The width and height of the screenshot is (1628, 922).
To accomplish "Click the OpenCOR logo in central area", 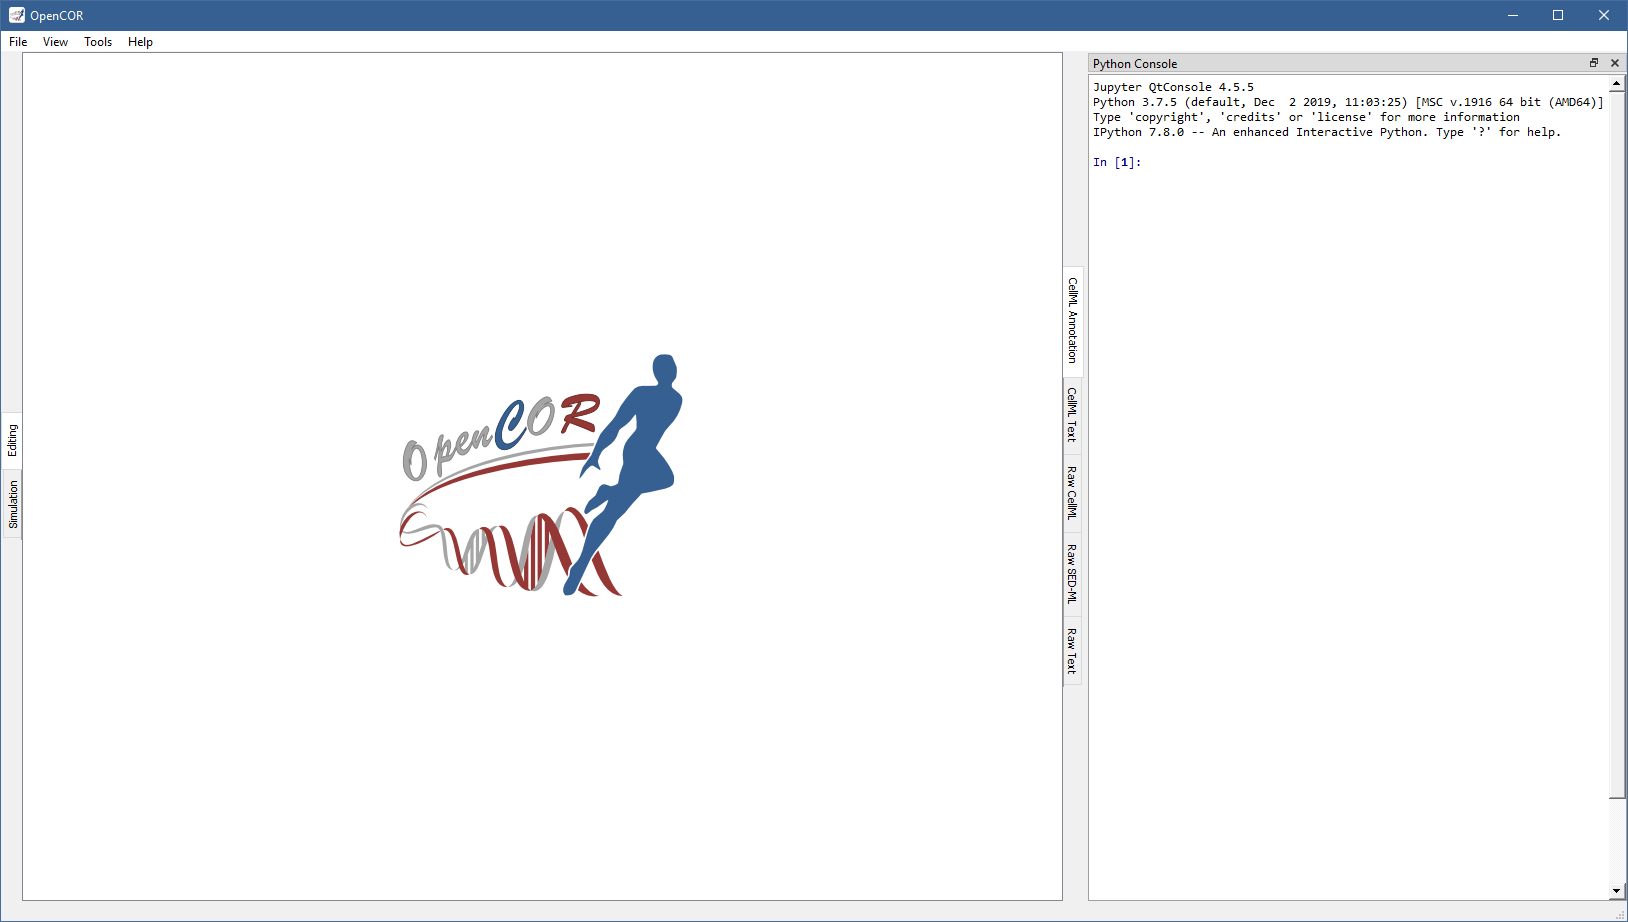I will [x=541, y=476].
